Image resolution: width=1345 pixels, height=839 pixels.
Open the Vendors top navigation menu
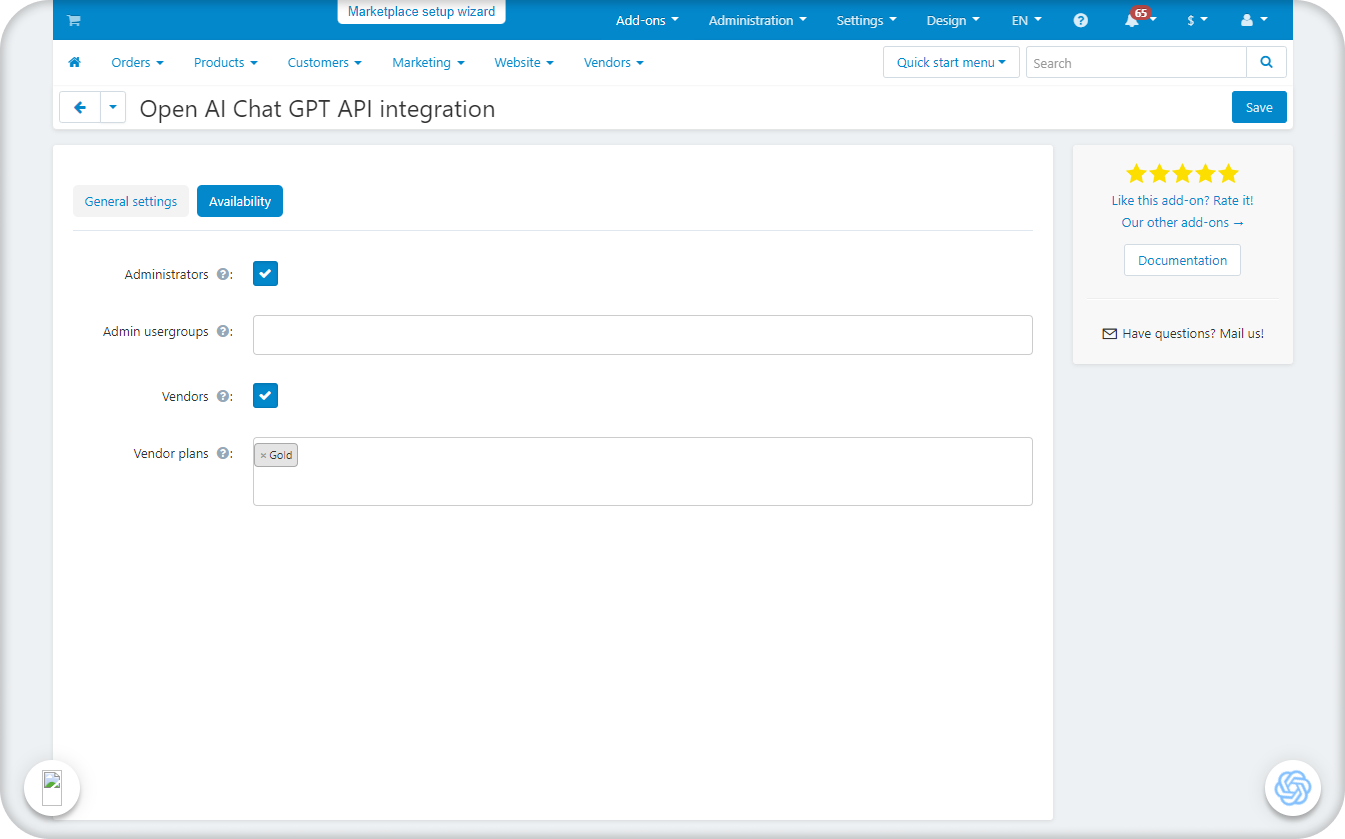tap(613, 62)
